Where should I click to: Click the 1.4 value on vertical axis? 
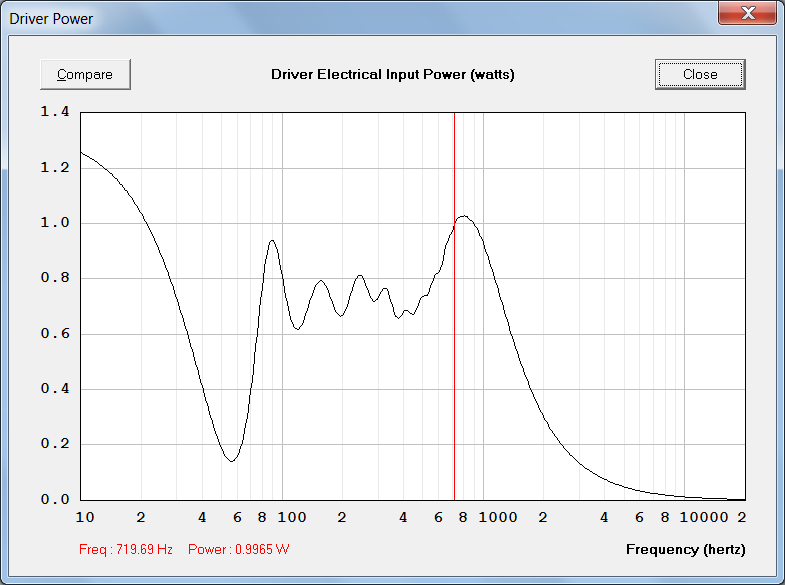[55, 112]
